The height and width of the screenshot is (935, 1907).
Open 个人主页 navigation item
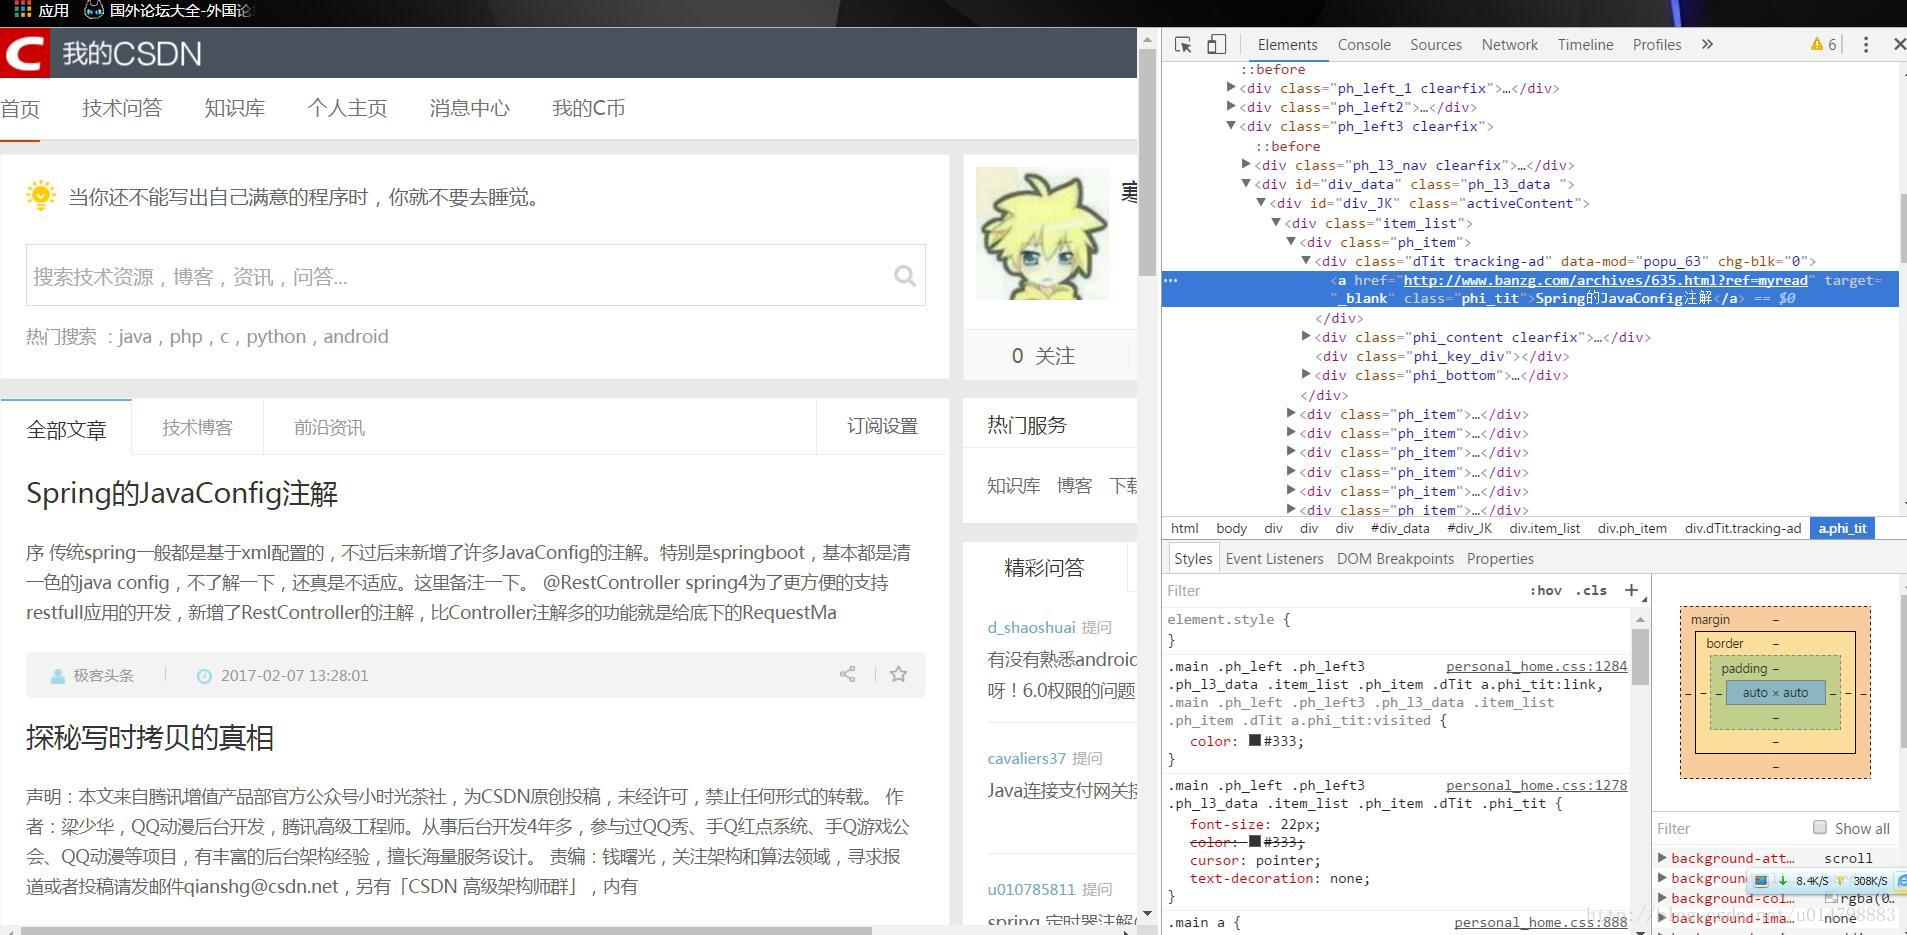pyautogui.click(x=347, y=108)
